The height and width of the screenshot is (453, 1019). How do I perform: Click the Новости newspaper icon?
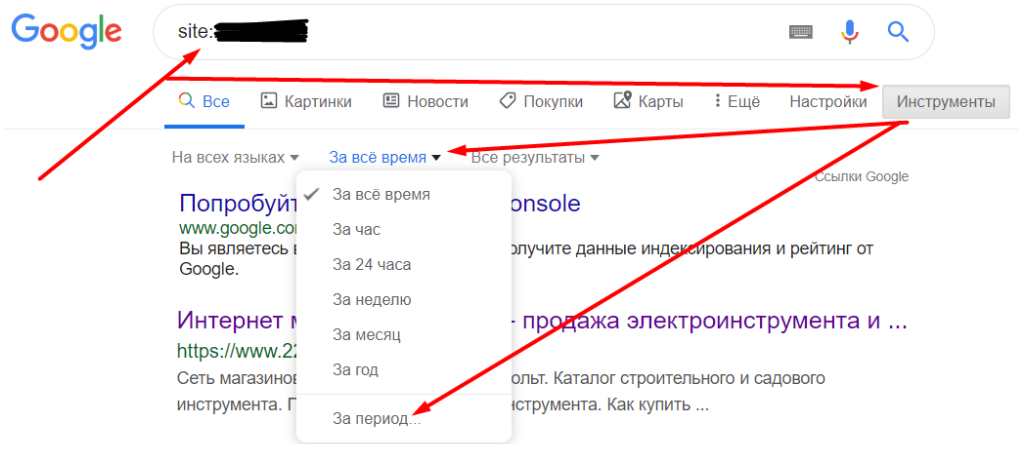coord(391,101)
